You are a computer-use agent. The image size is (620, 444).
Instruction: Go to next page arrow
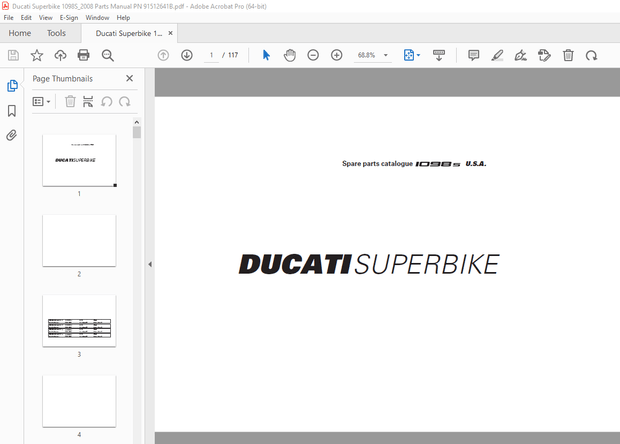187,55
